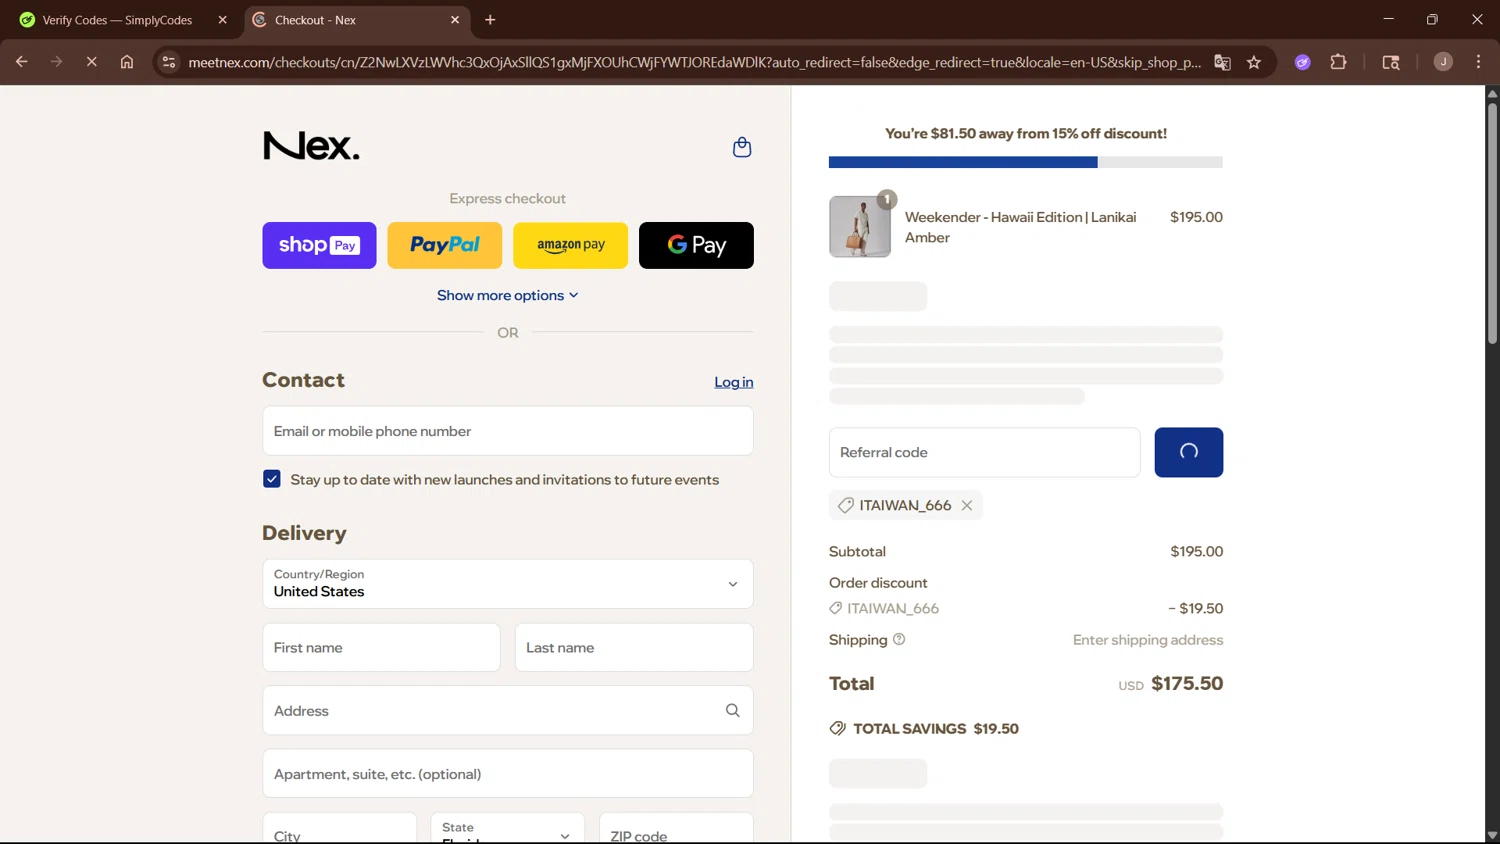Open the shopping bag cart icon
The image size is (1500, 844).
pos(742,147)
